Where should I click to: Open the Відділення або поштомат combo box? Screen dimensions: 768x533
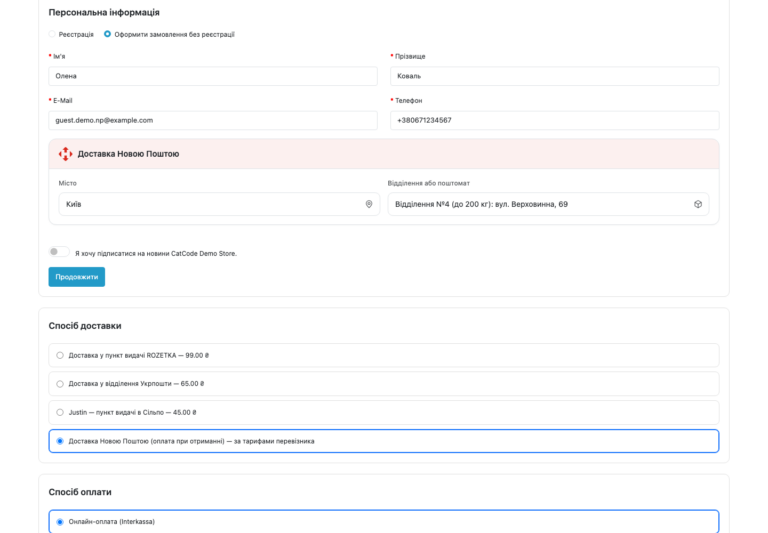548,204
